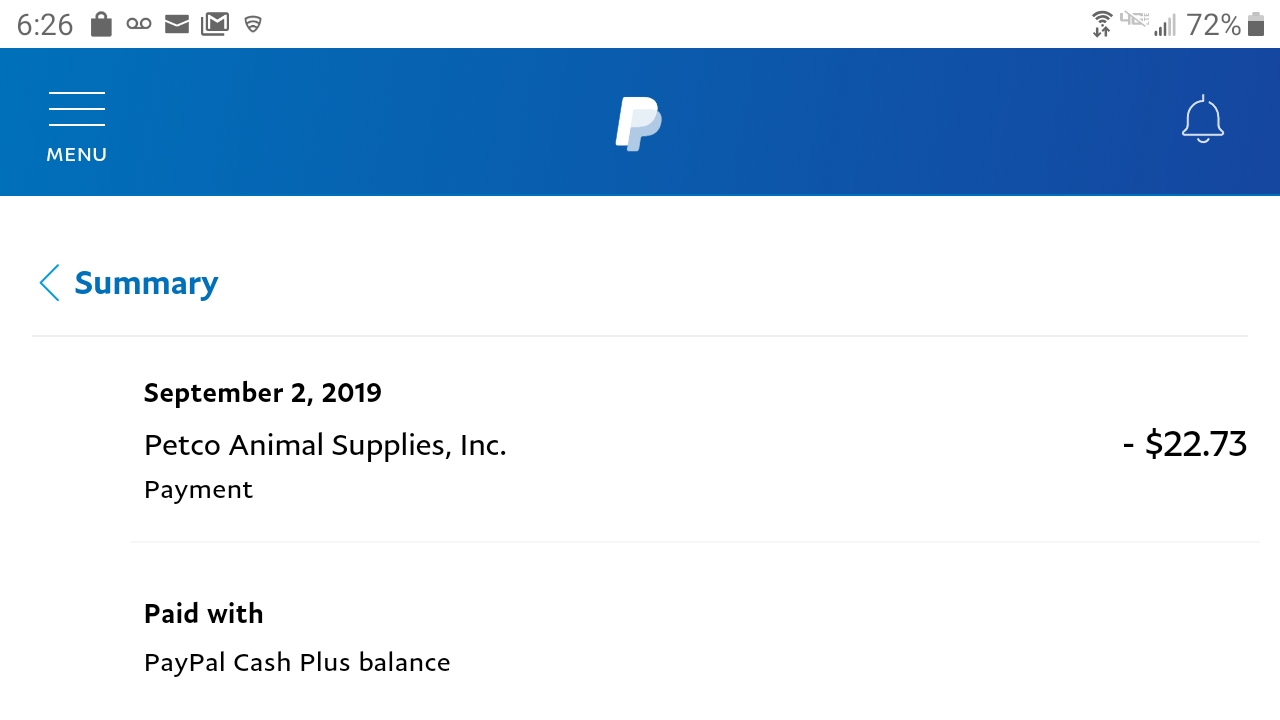Tap the envelope mail status icon
This screenshot has width=1280, height=720.
[177, 24]
